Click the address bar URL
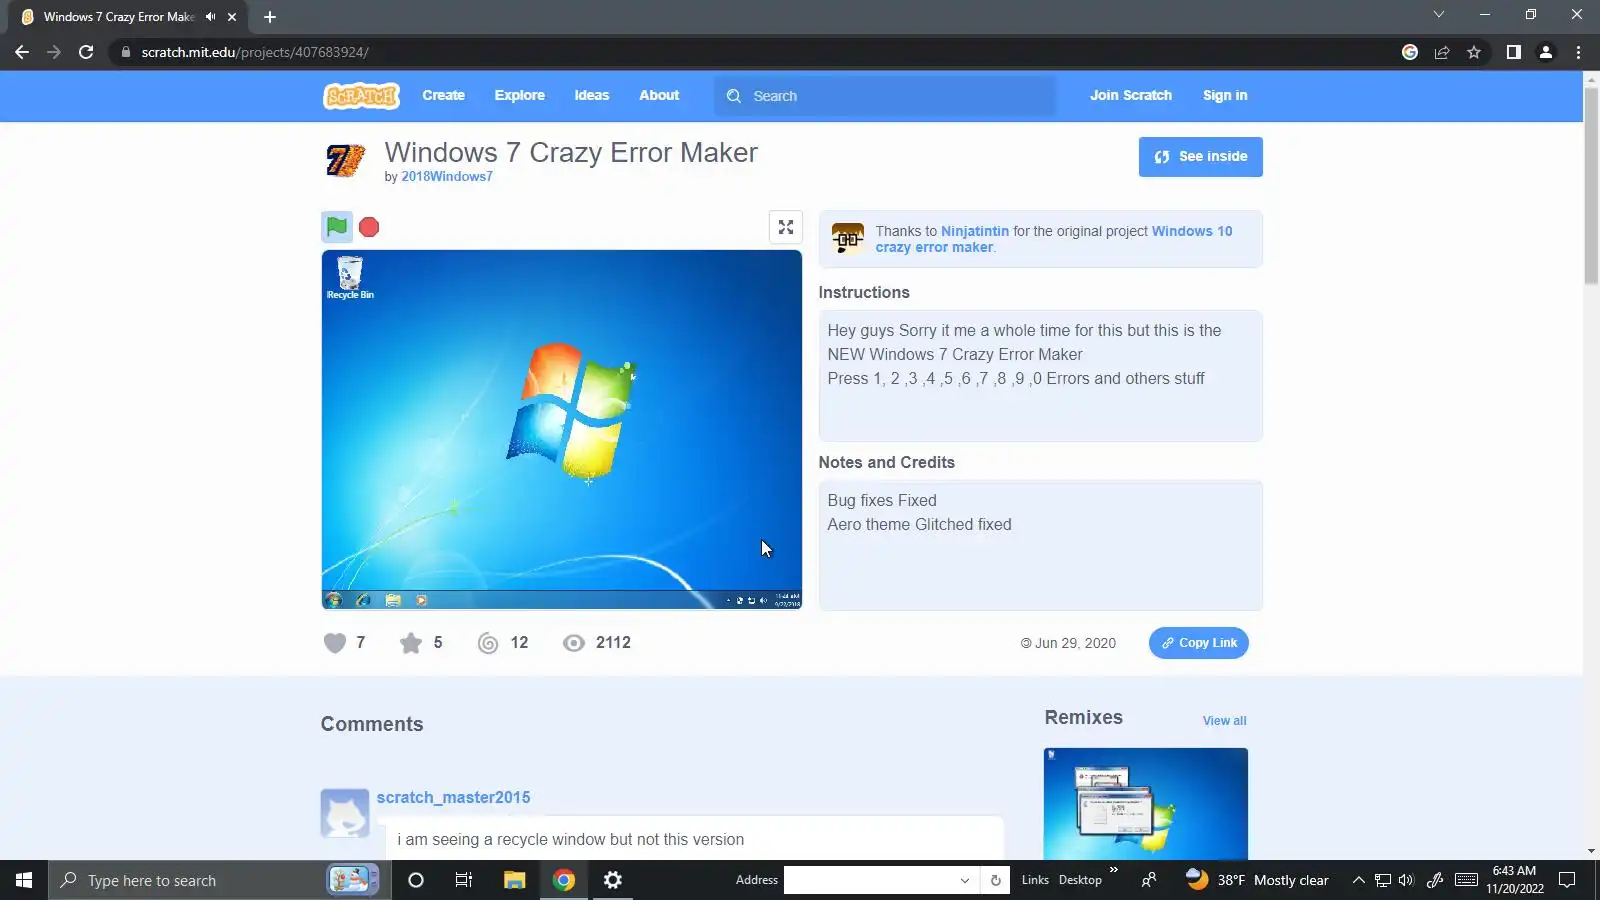The image size is (1600, 900). point(255,52)
